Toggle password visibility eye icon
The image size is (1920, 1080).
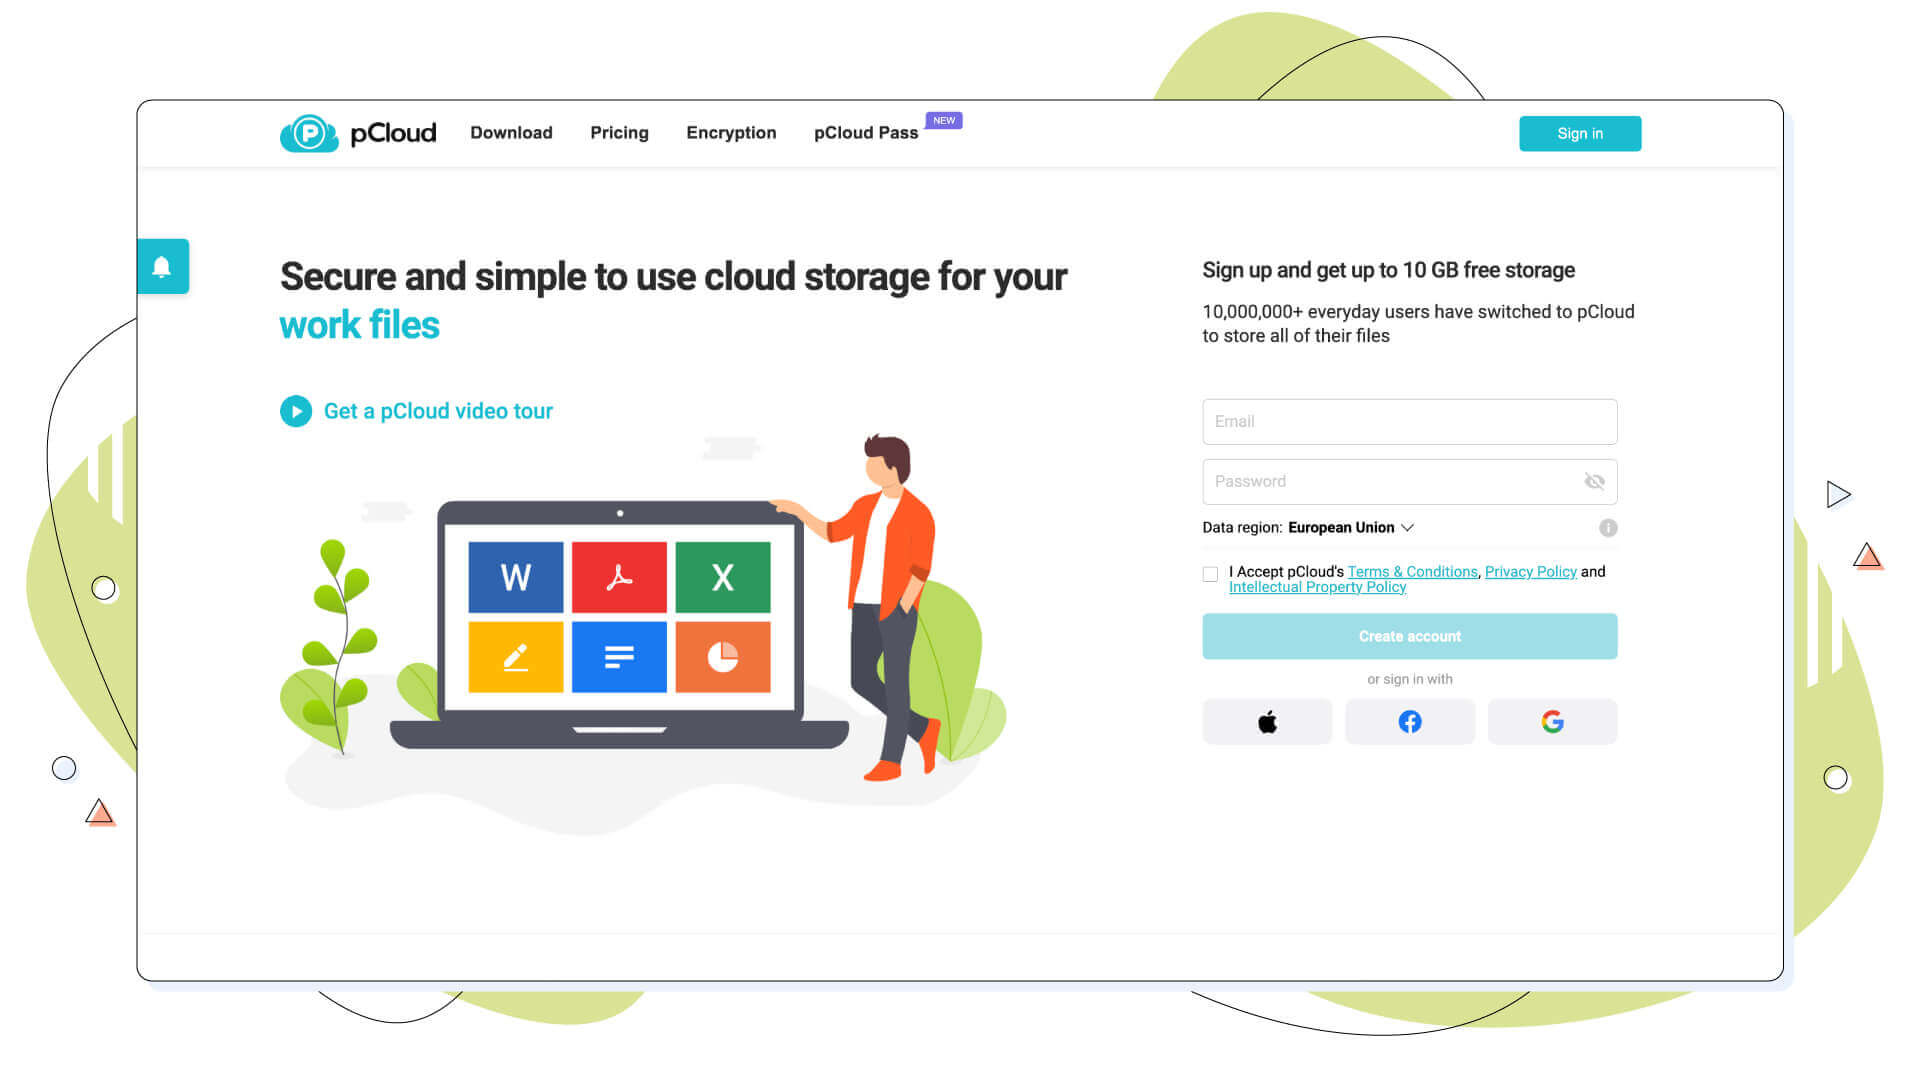tap(1594, 482)
